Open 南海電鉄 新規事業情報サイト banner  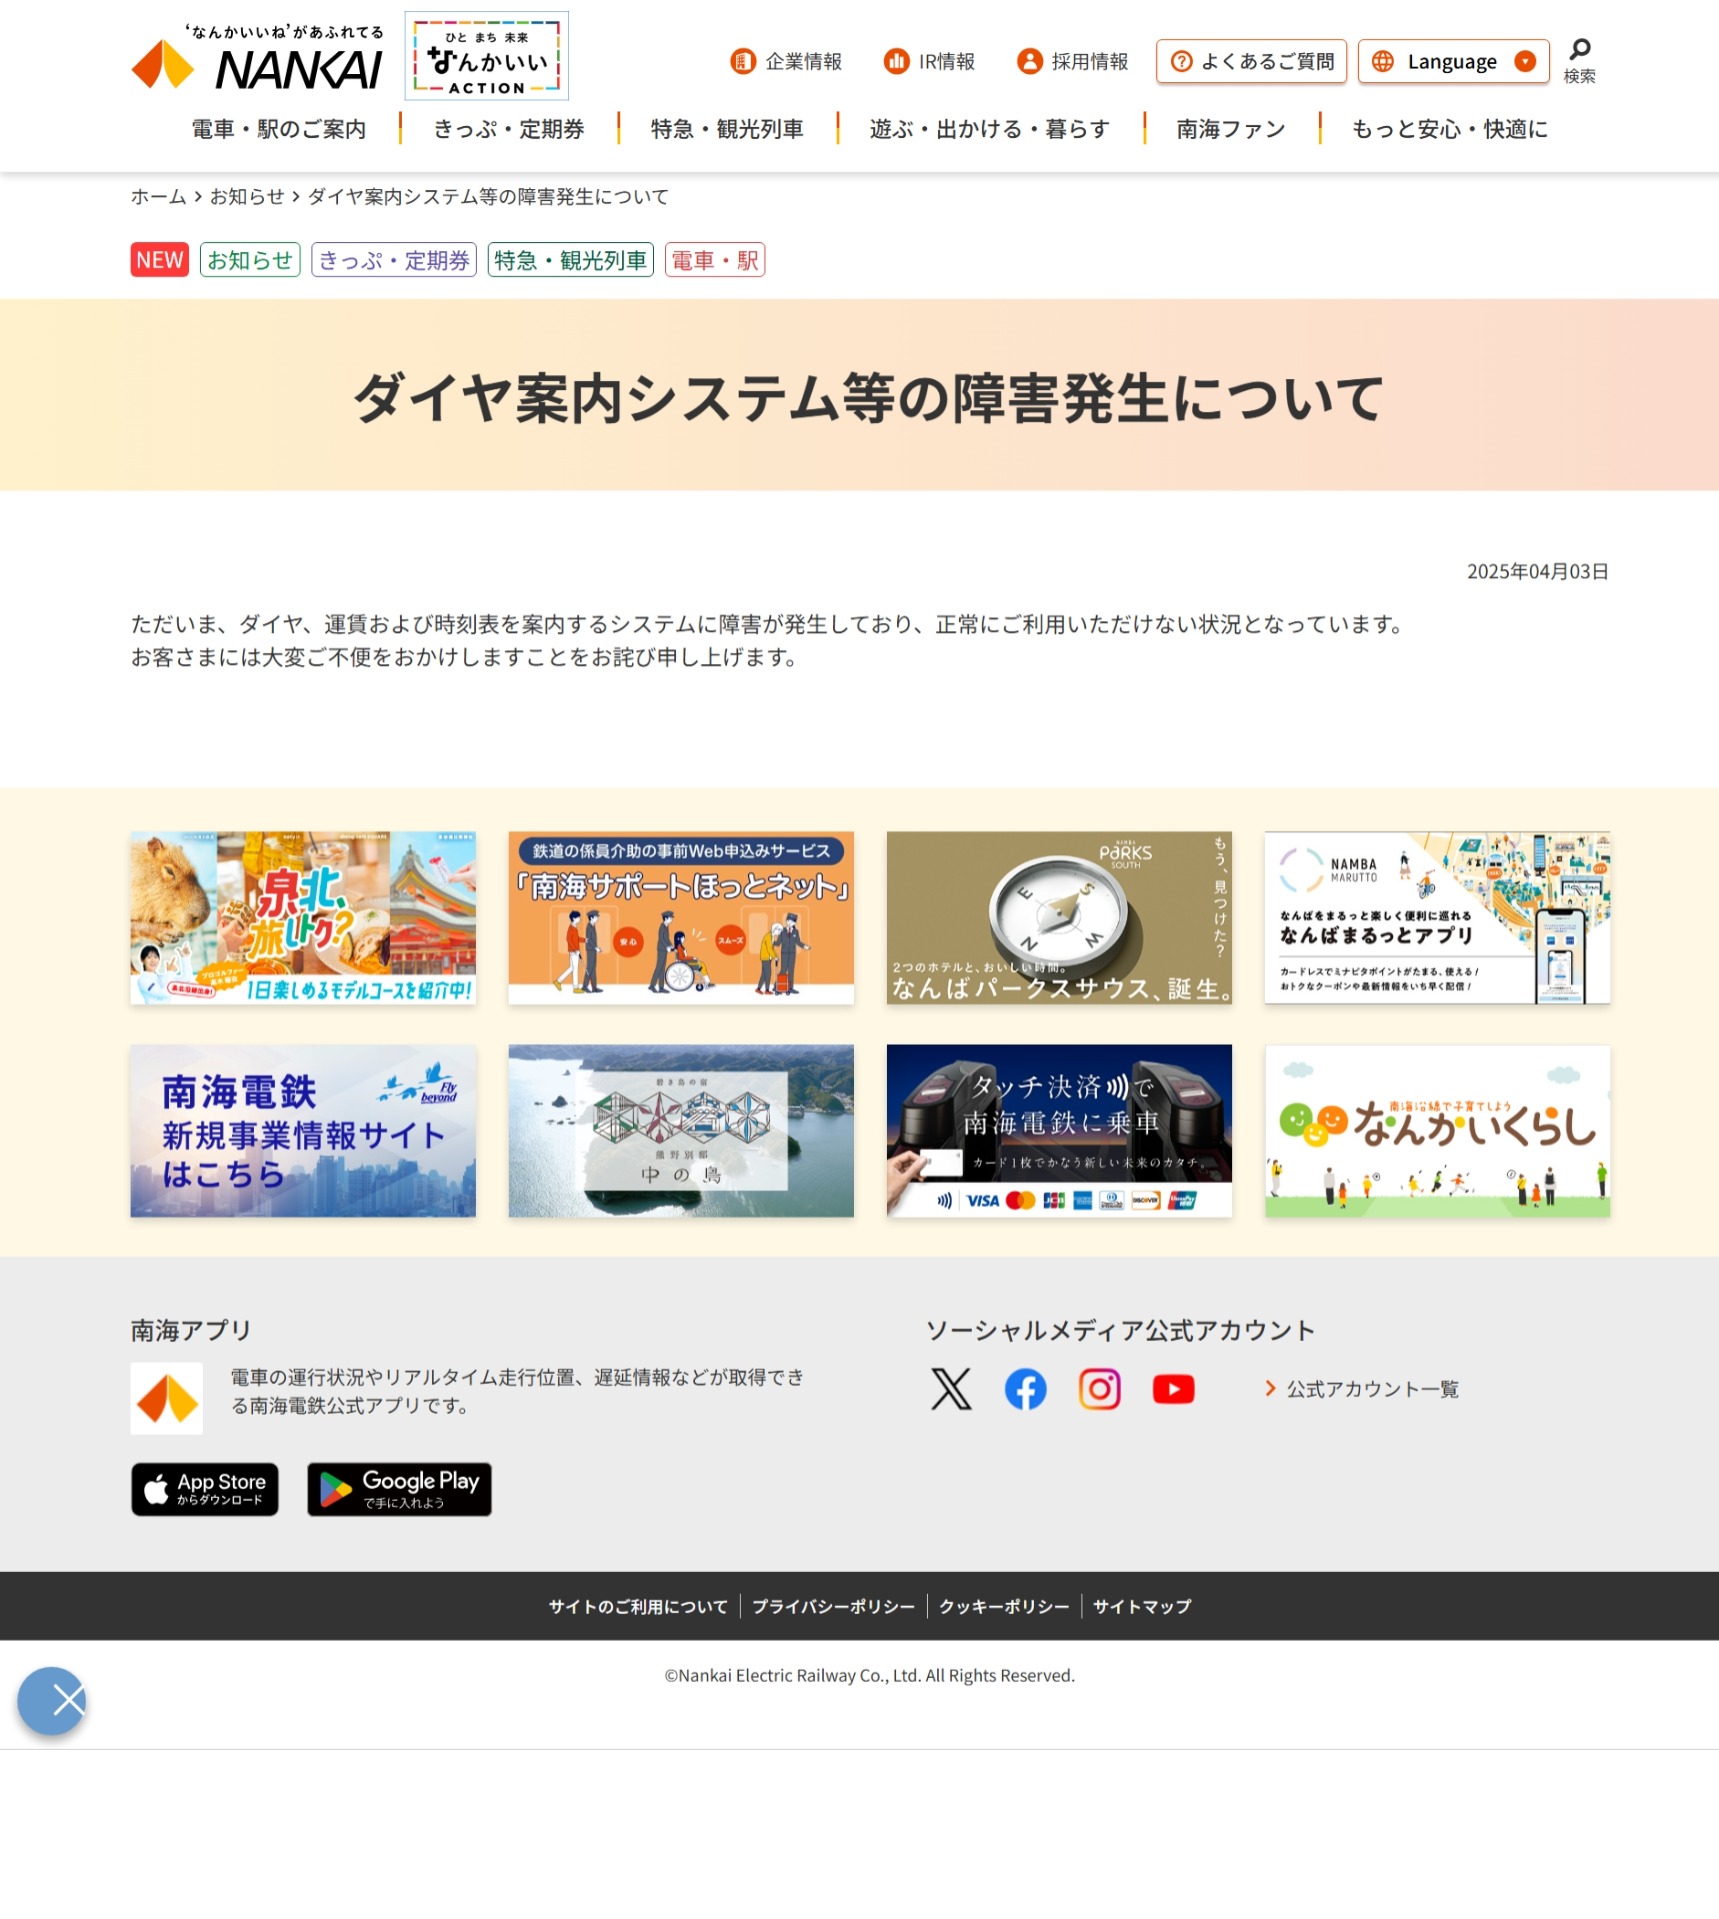click(303, 1131)
